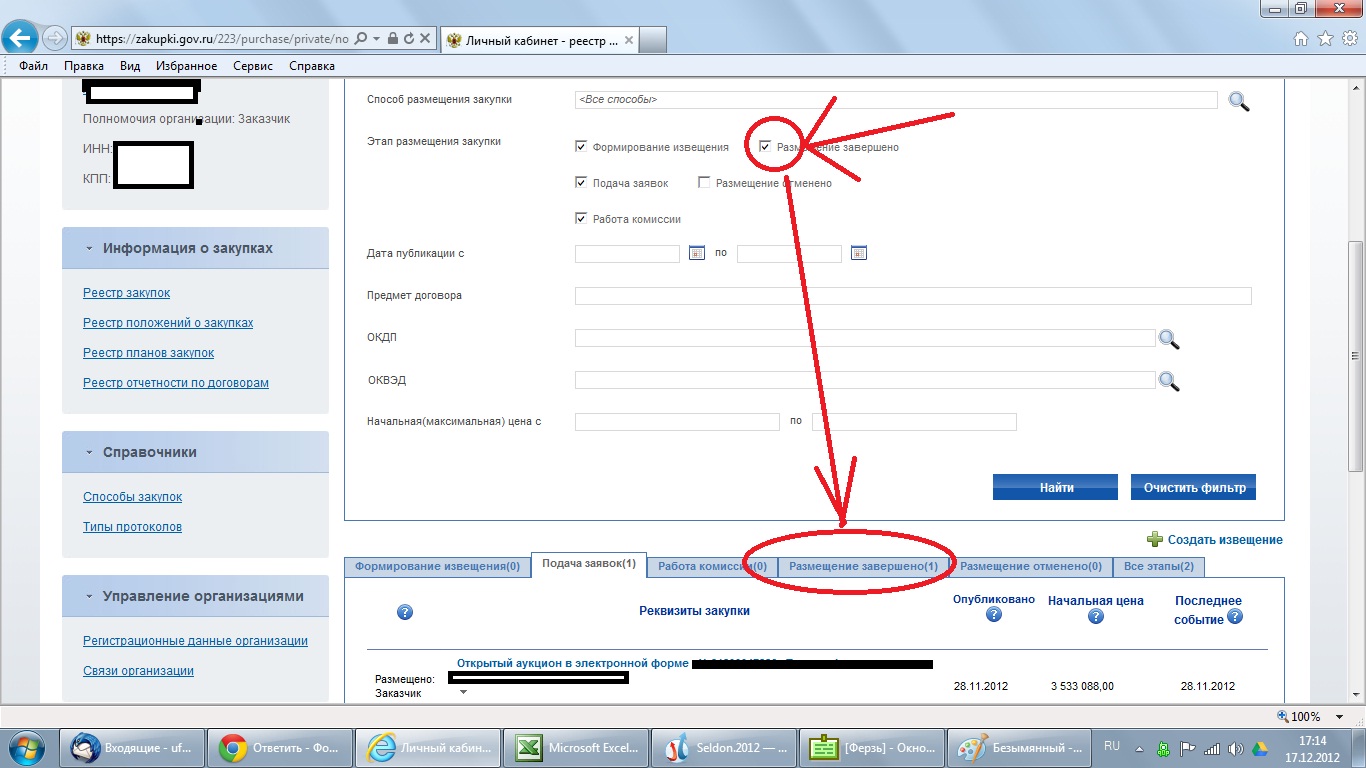This screenshot has width=1366, height=768.
Task: Open the end date calendar picker
Action: 858,254
